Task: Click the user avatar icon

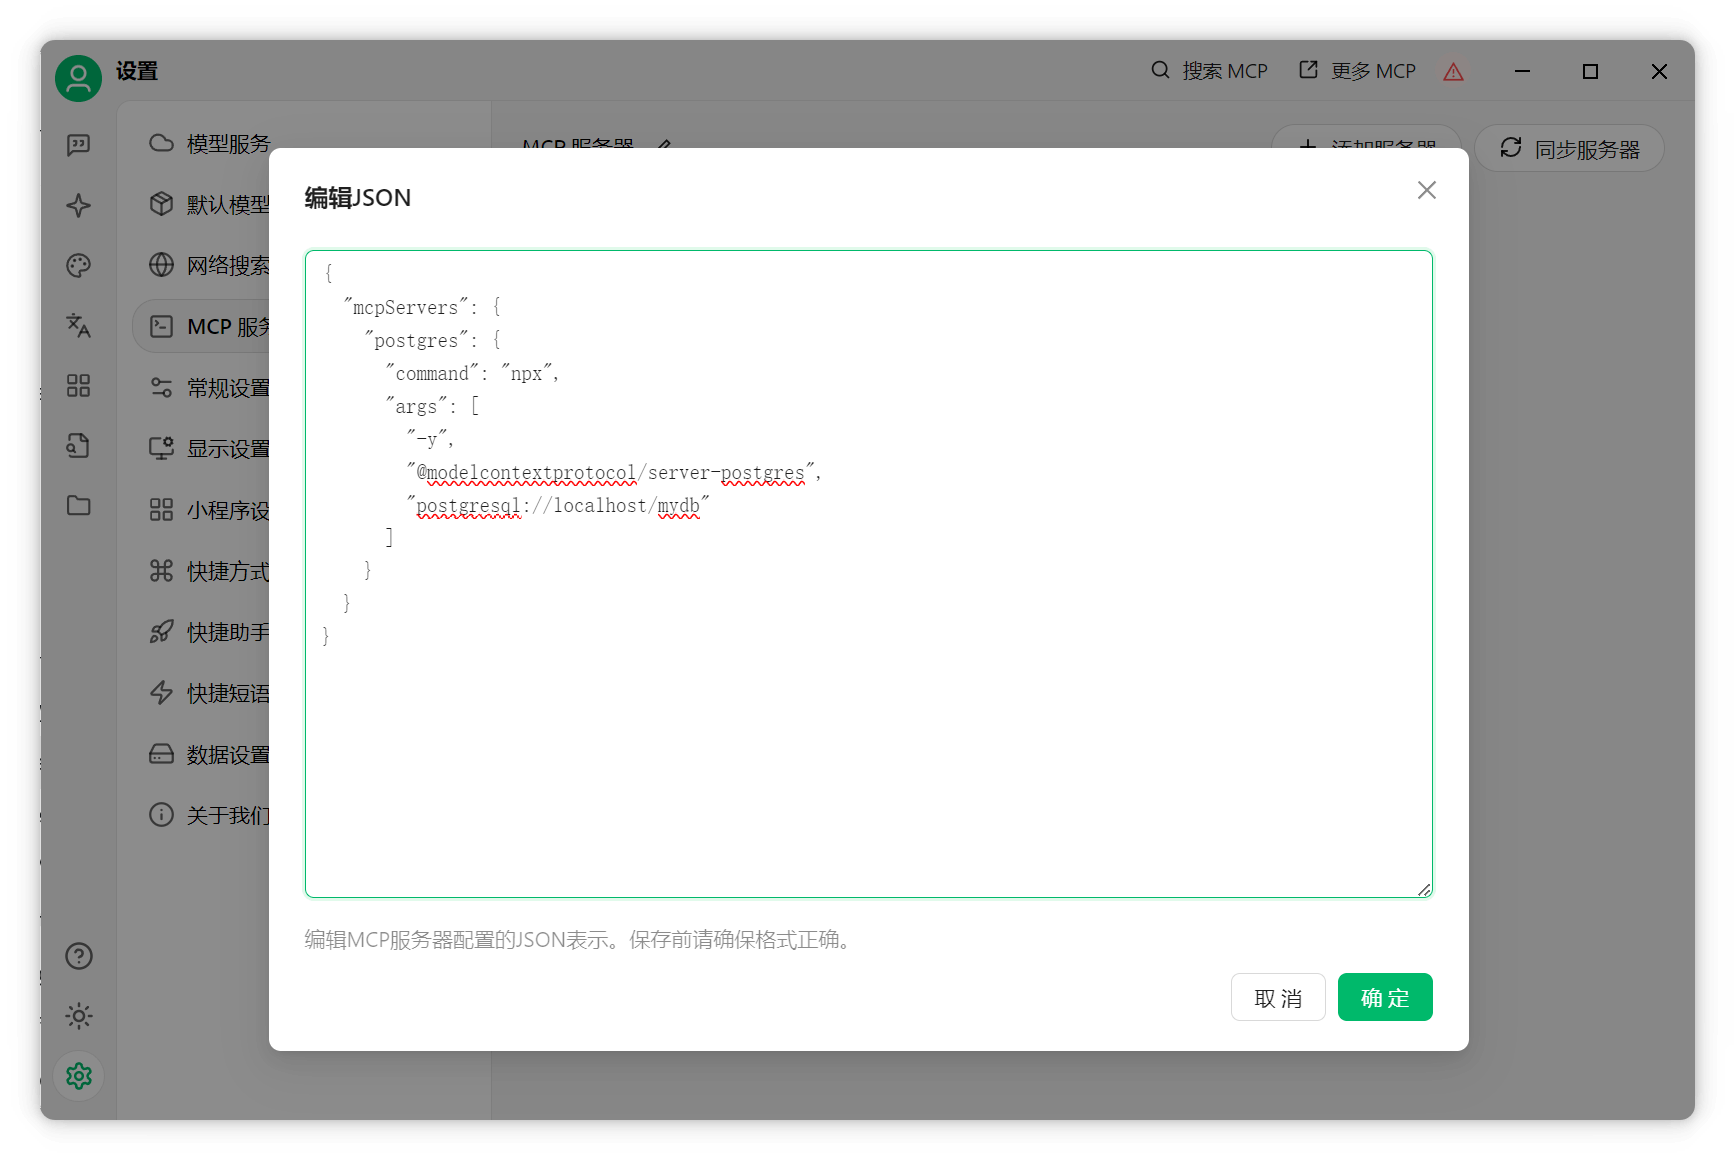Action: pos(78,77)
